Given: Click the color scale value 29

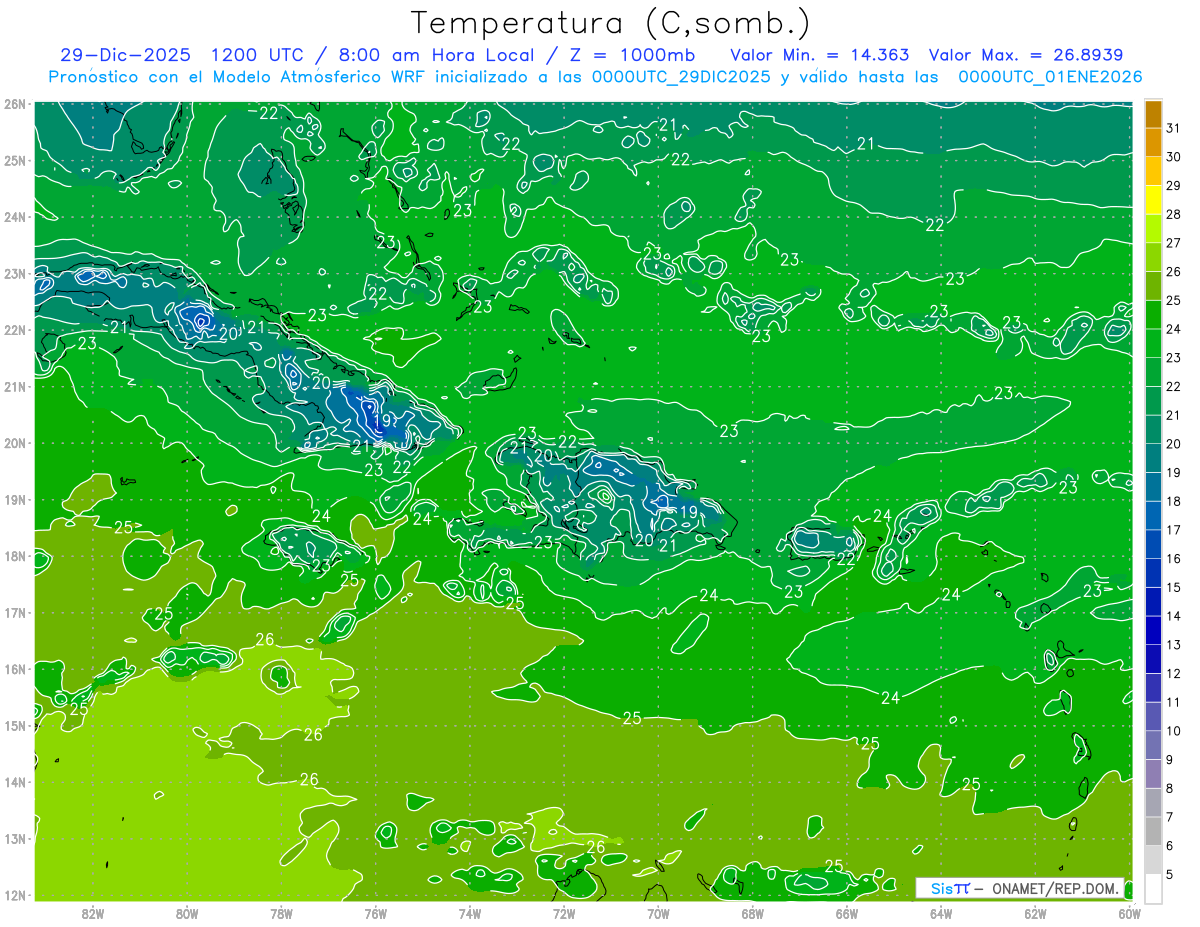Looking at the screenshot, I should pyautogui.click(x=1174, y=186).
